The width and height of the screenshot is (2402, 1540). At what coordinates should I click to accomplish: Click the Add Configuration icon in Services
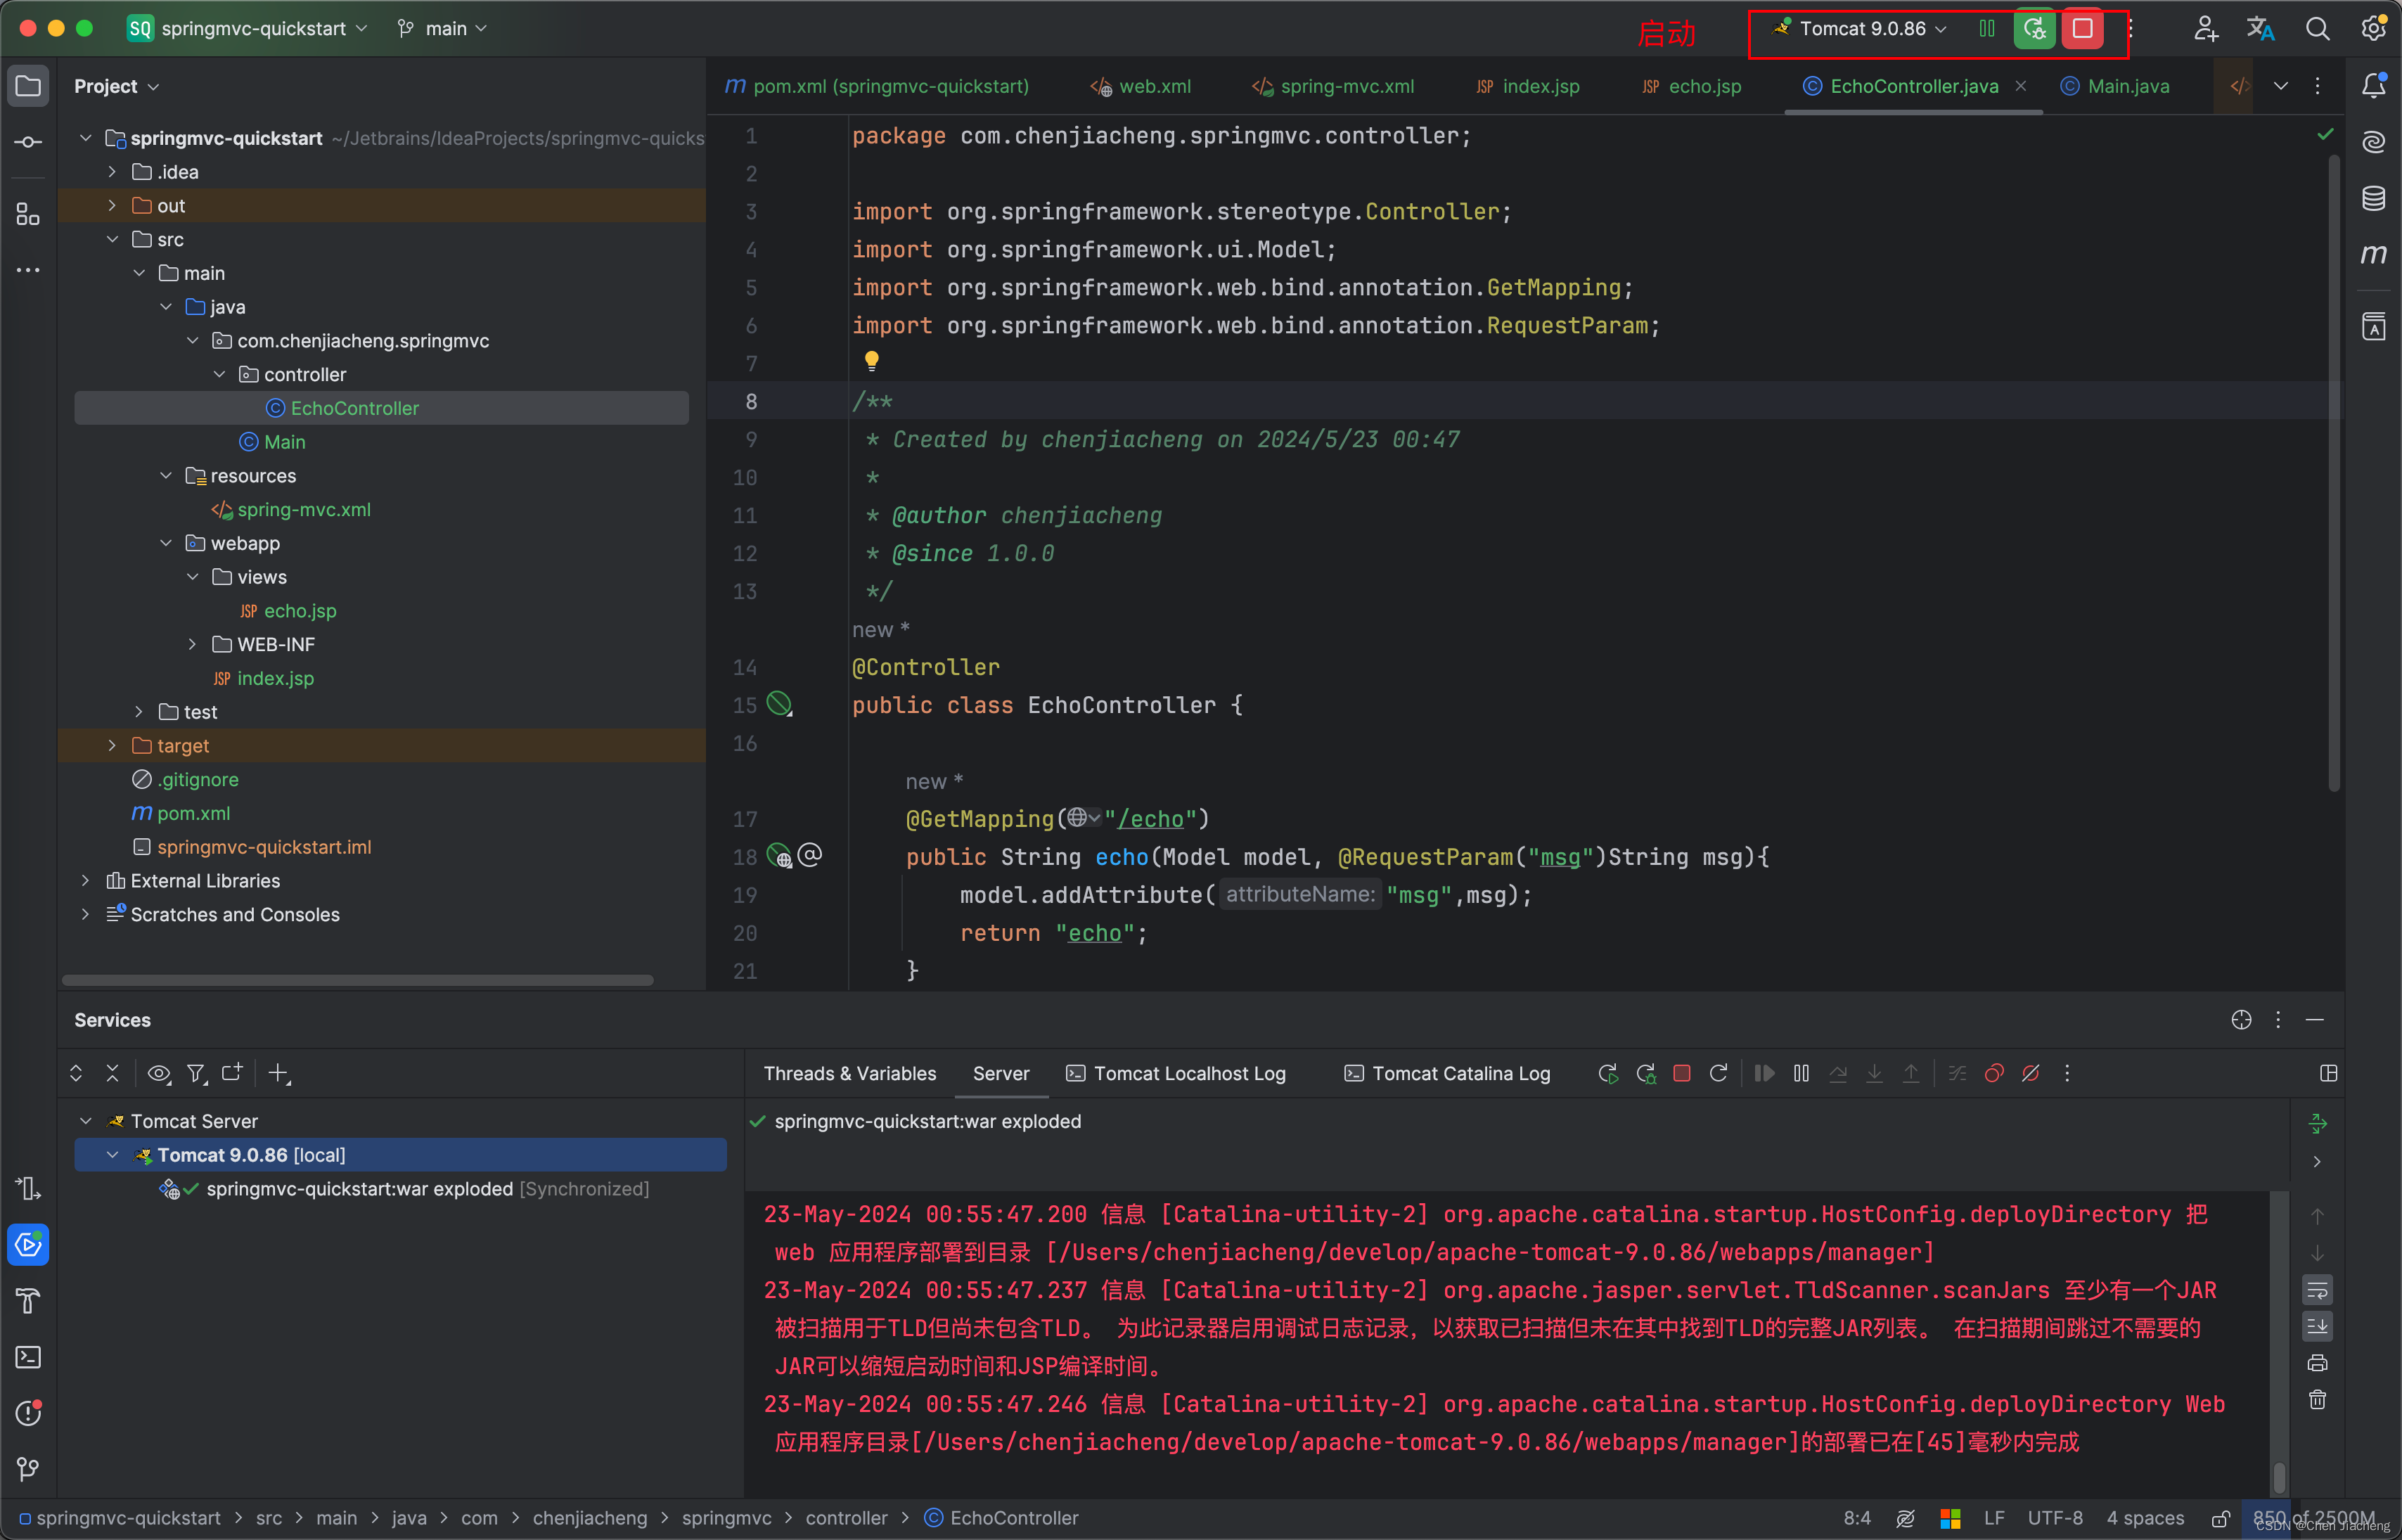point(278,1073)
